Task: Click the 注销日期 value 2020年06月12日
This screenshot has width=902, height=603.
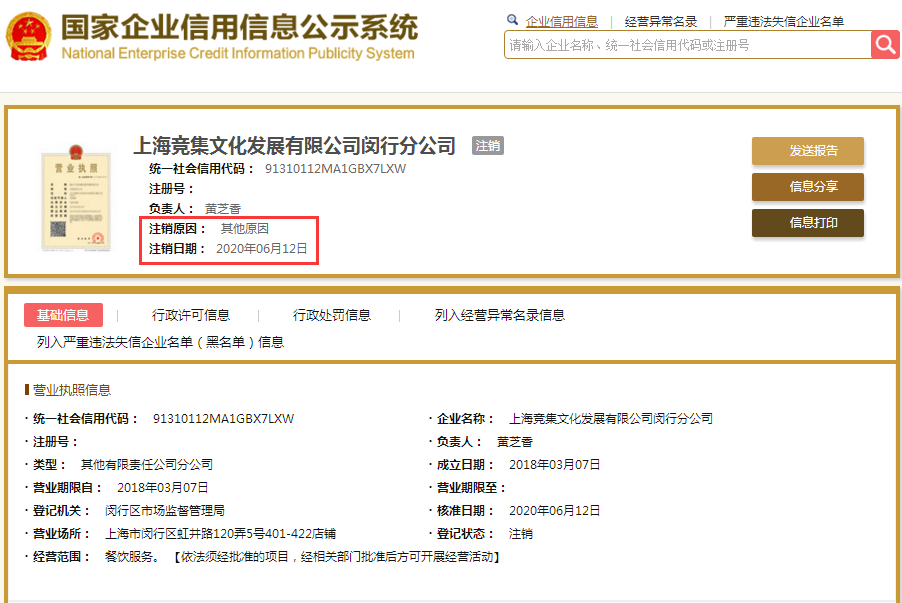Action: (x=262, y=249)
